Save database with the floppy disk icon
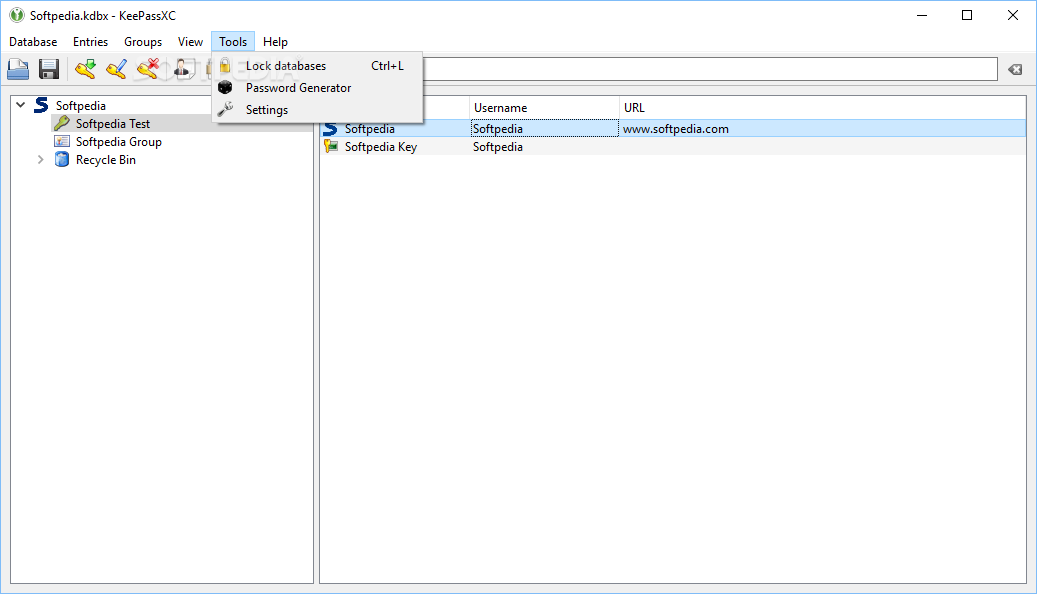The width and height of the screenshot is (1037, 594). tap(49, 69)
